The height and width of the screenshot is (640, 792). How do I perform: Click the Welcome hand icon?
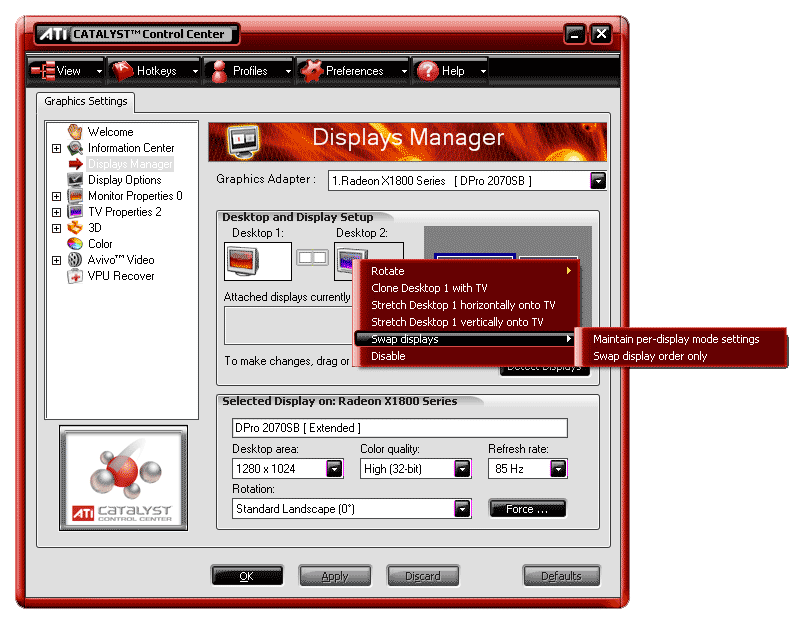click(75, 132)
